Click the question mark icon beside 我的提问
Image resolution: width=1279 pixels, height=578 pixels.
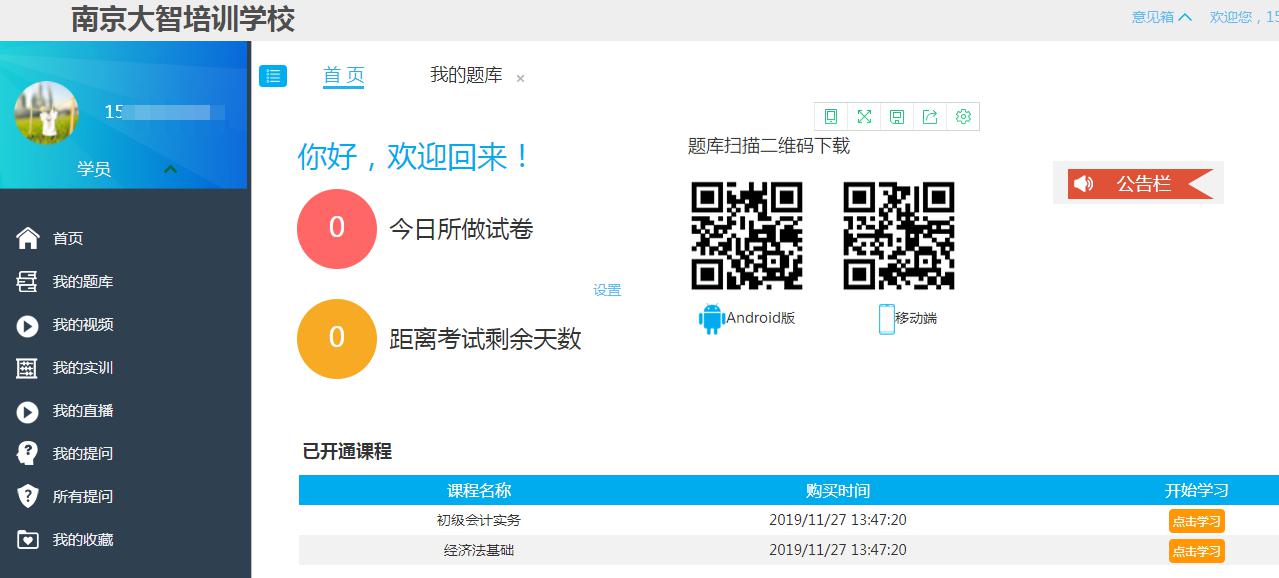tap(27, 454)
